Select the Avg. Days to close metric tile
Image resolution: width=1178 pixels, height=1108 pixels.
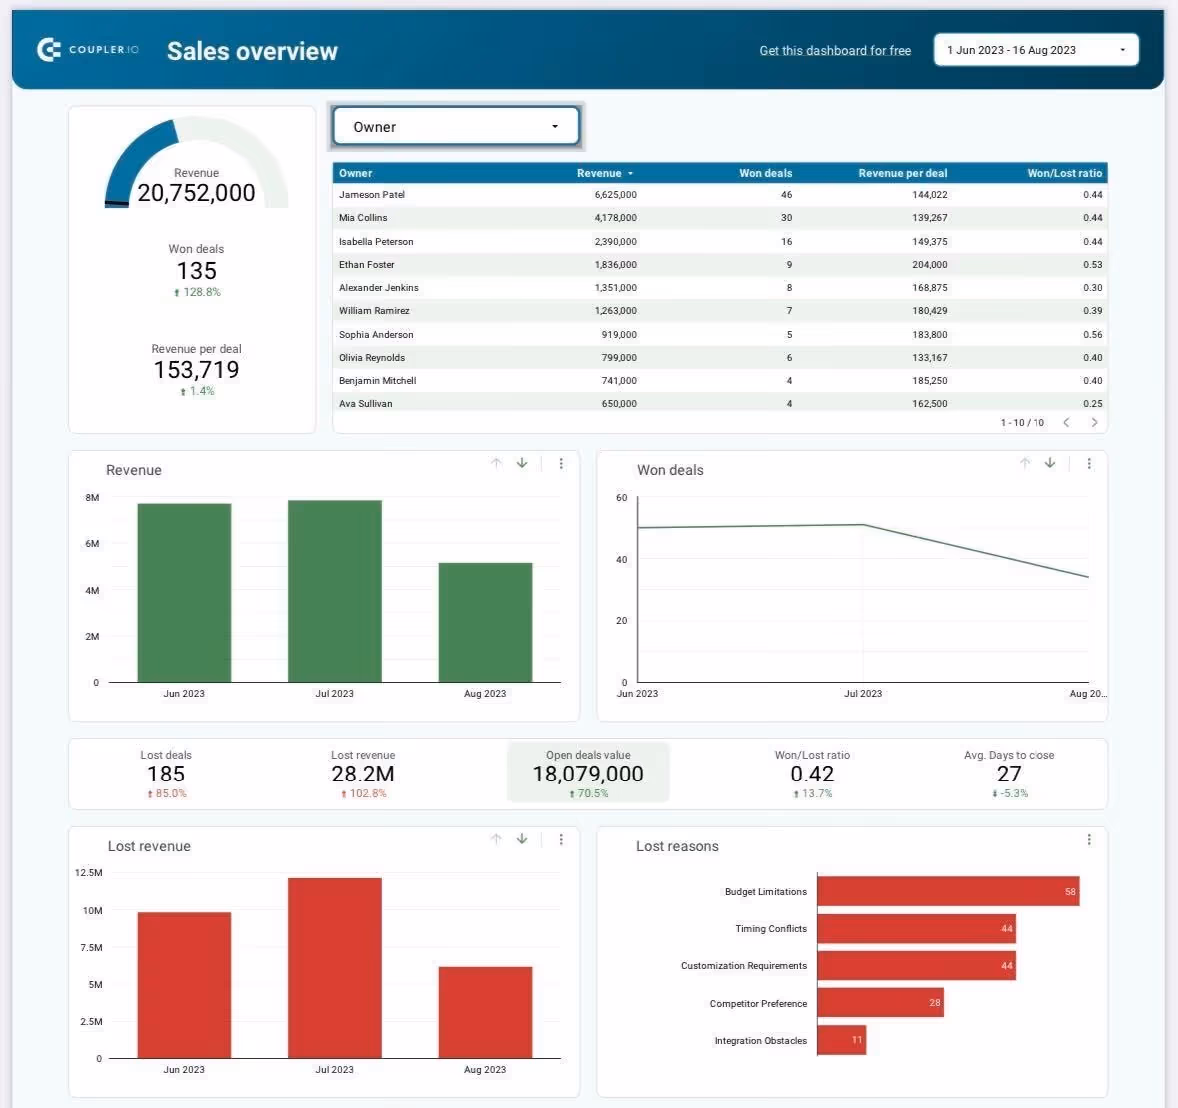[1009, 772]
